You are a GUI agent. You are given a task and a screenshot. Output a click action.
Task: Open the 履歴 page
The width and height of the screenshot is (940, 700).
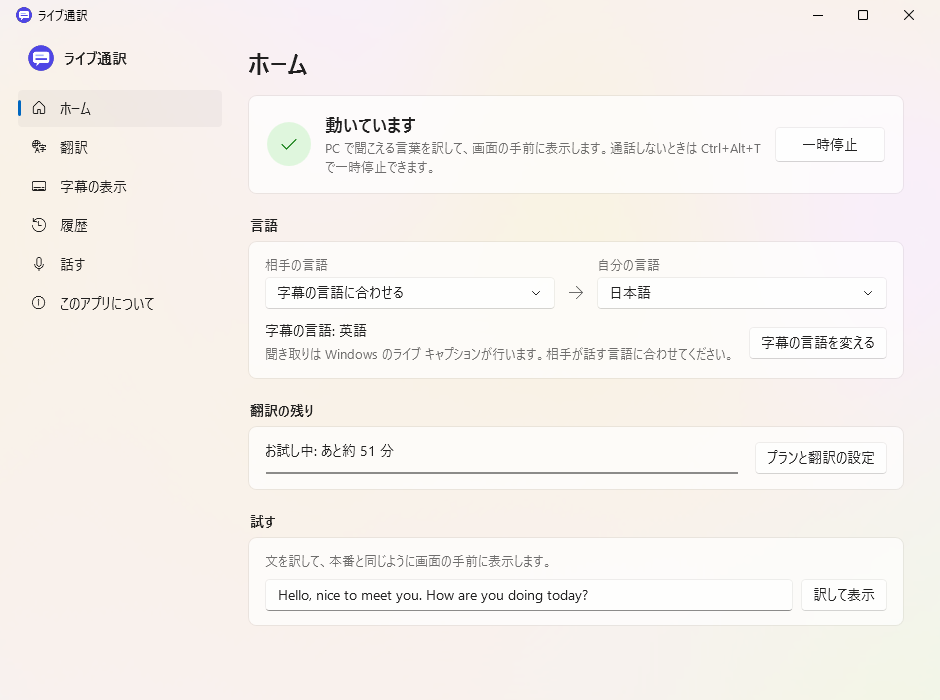[x=120, y=225]
